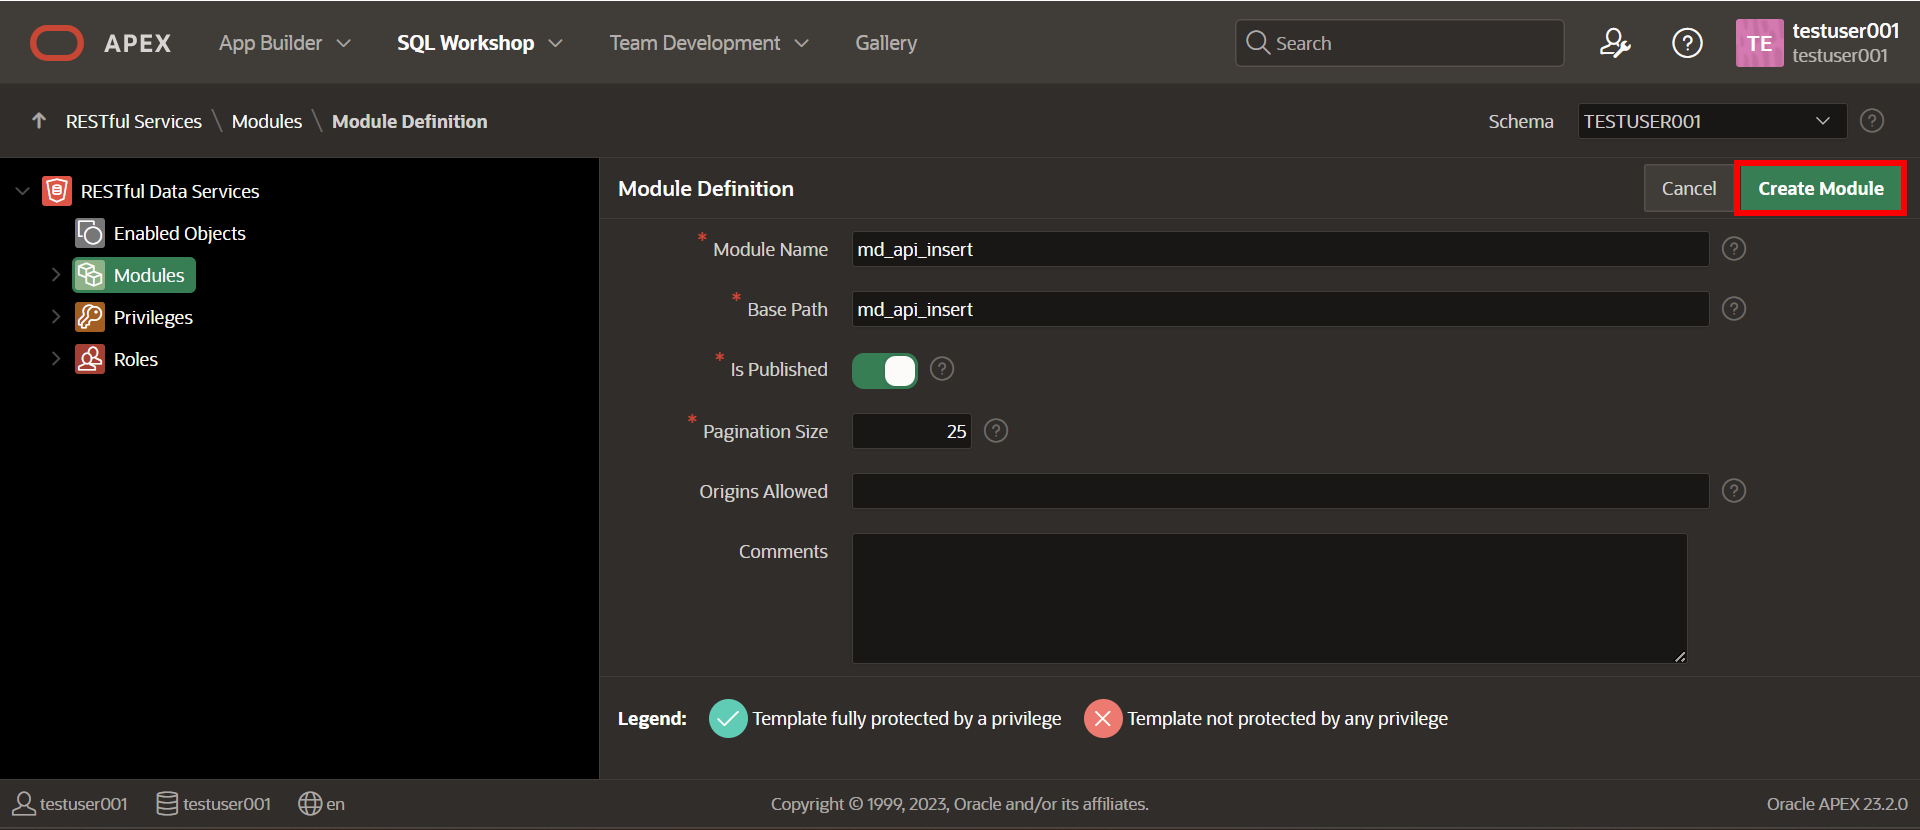
Task: Open the Gallery menu item
Action: [x=886, y=43]
